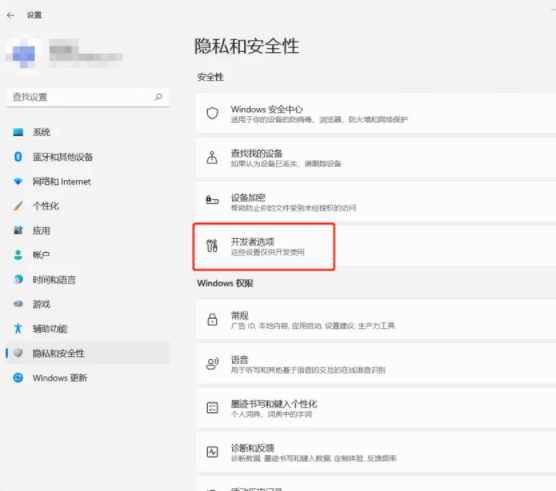Click the 设置 window title text

(x=34, y=15)
